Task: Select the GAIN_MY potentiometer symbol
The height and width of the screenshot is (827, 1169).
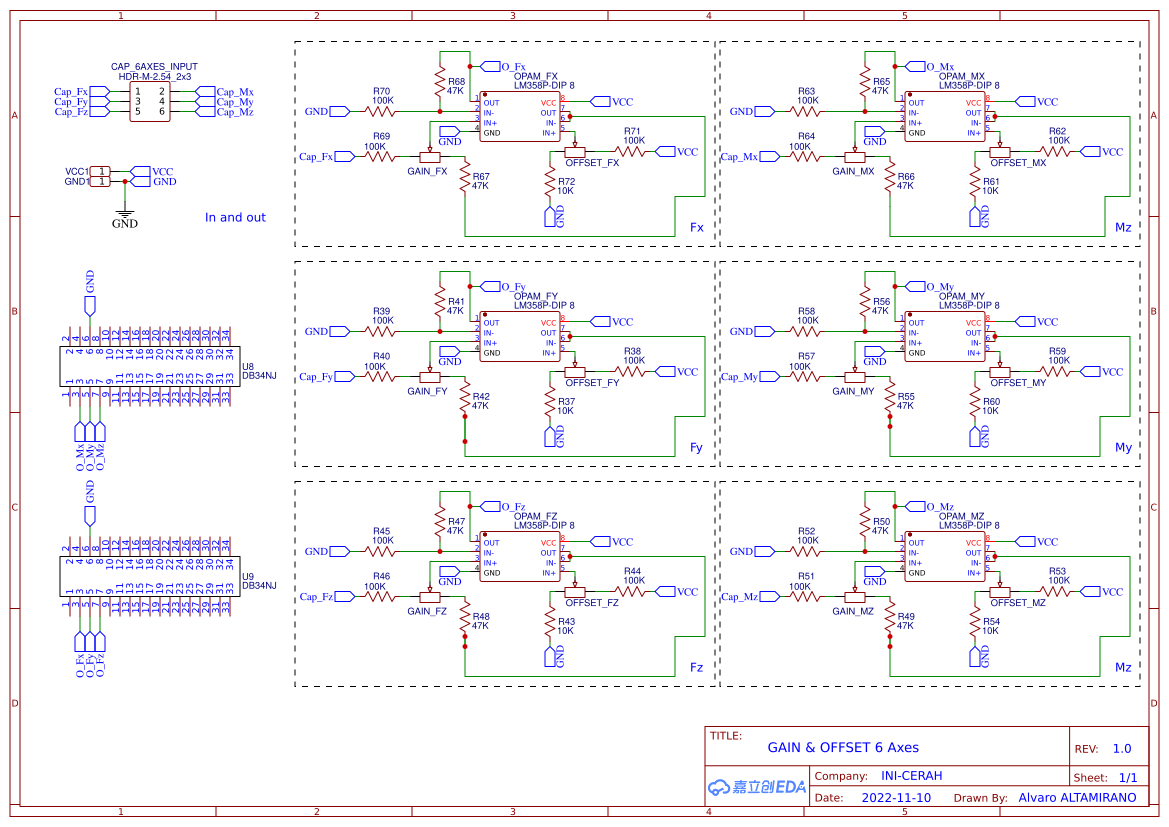Action: click(x=855, y=377)
